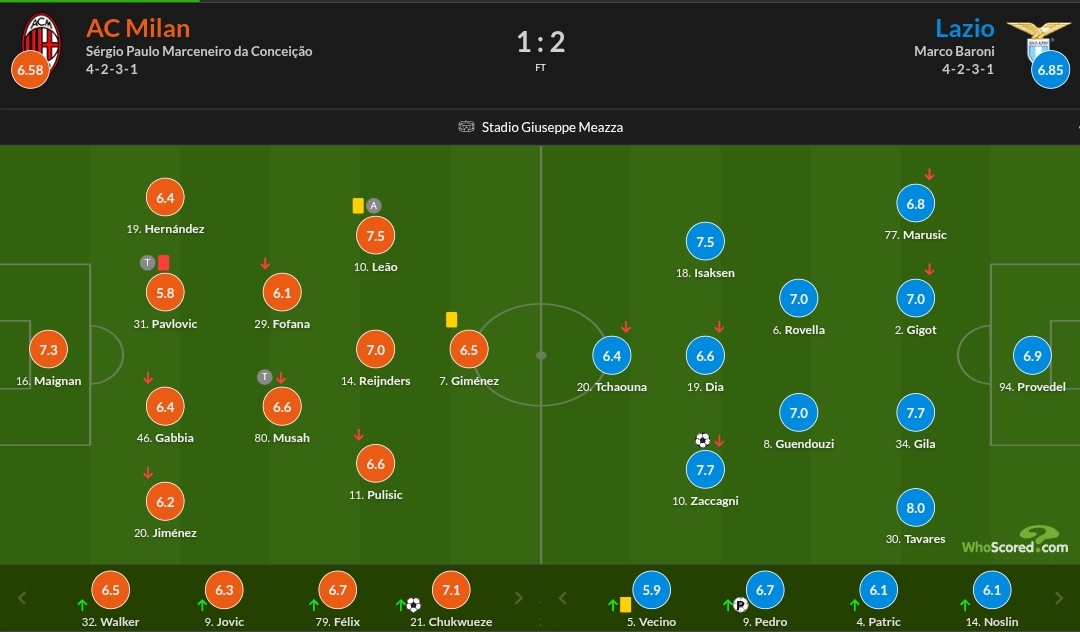Show next AC Milan substitutes
1080x632 pixels.
pos(519,598)
